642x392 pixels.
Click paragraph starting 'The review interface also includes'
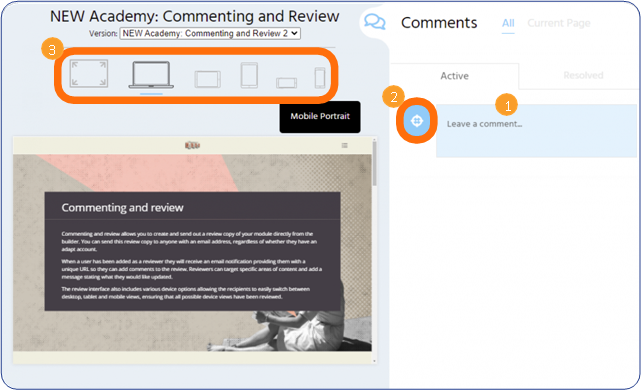pyautogui.click(x=185, y=293)
